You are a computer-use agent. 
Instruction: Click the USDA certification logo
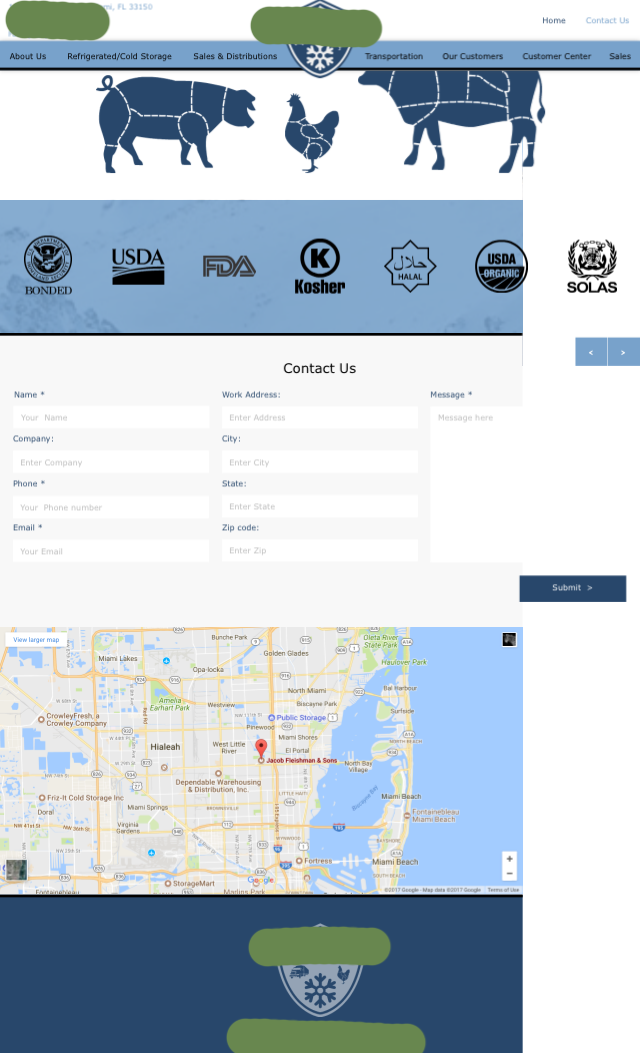138,267
